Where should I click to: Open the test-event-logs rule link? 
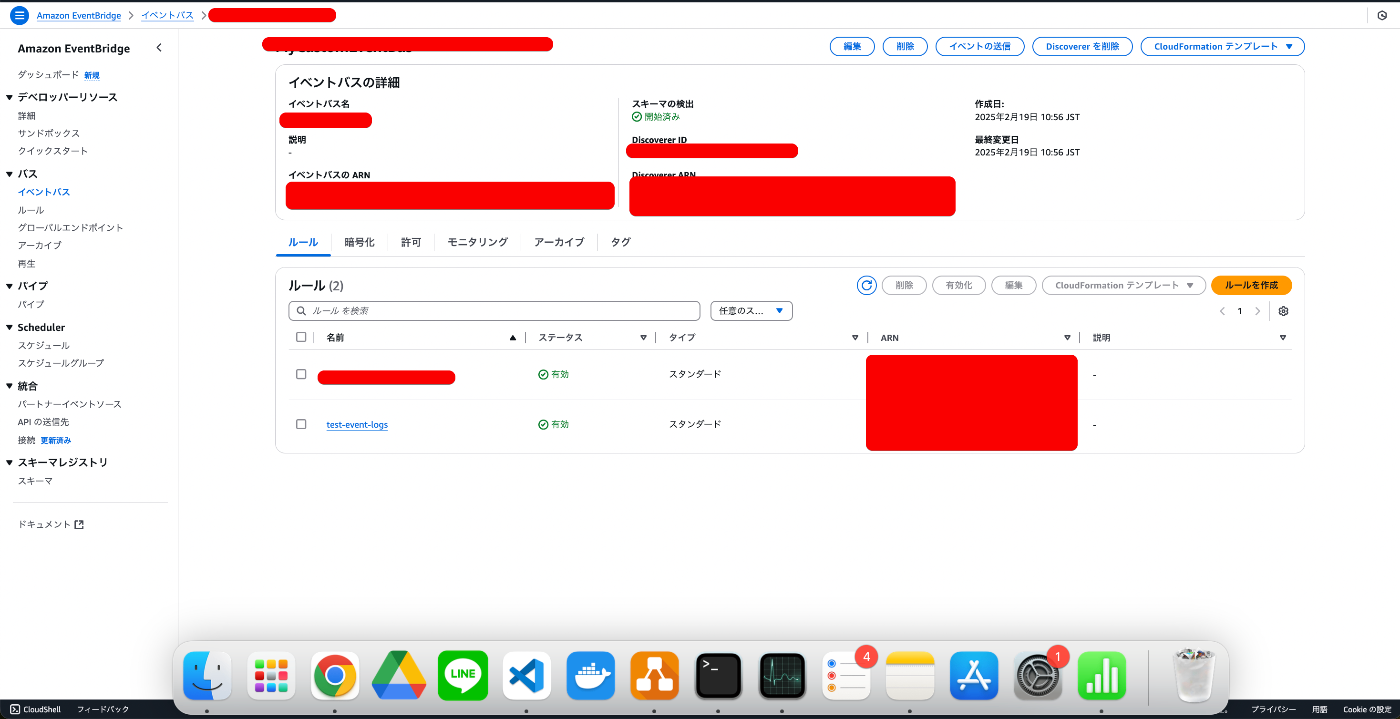pyautogui.click(x=357, y=425)
